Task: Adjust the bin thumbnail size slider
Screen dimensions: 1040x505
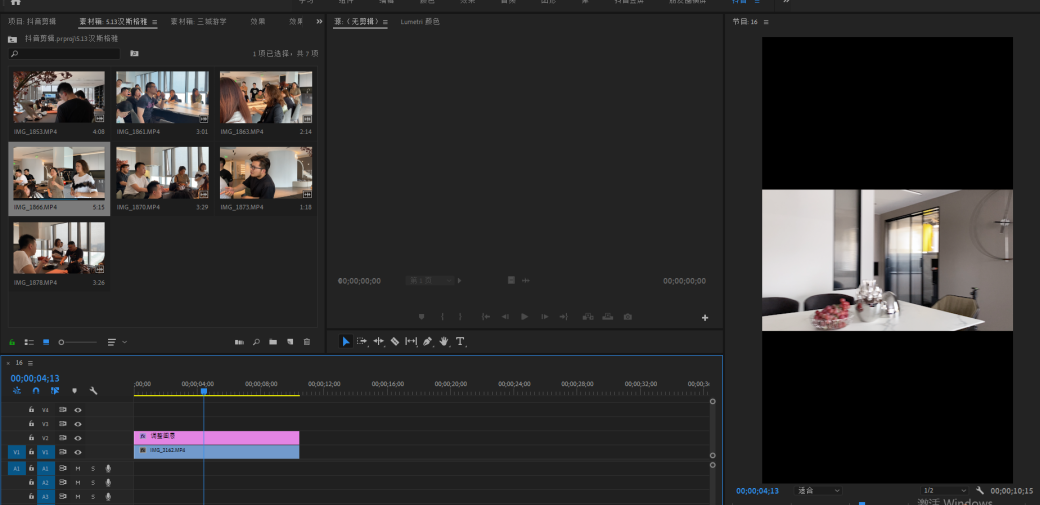Action: [x=77, y=342]
